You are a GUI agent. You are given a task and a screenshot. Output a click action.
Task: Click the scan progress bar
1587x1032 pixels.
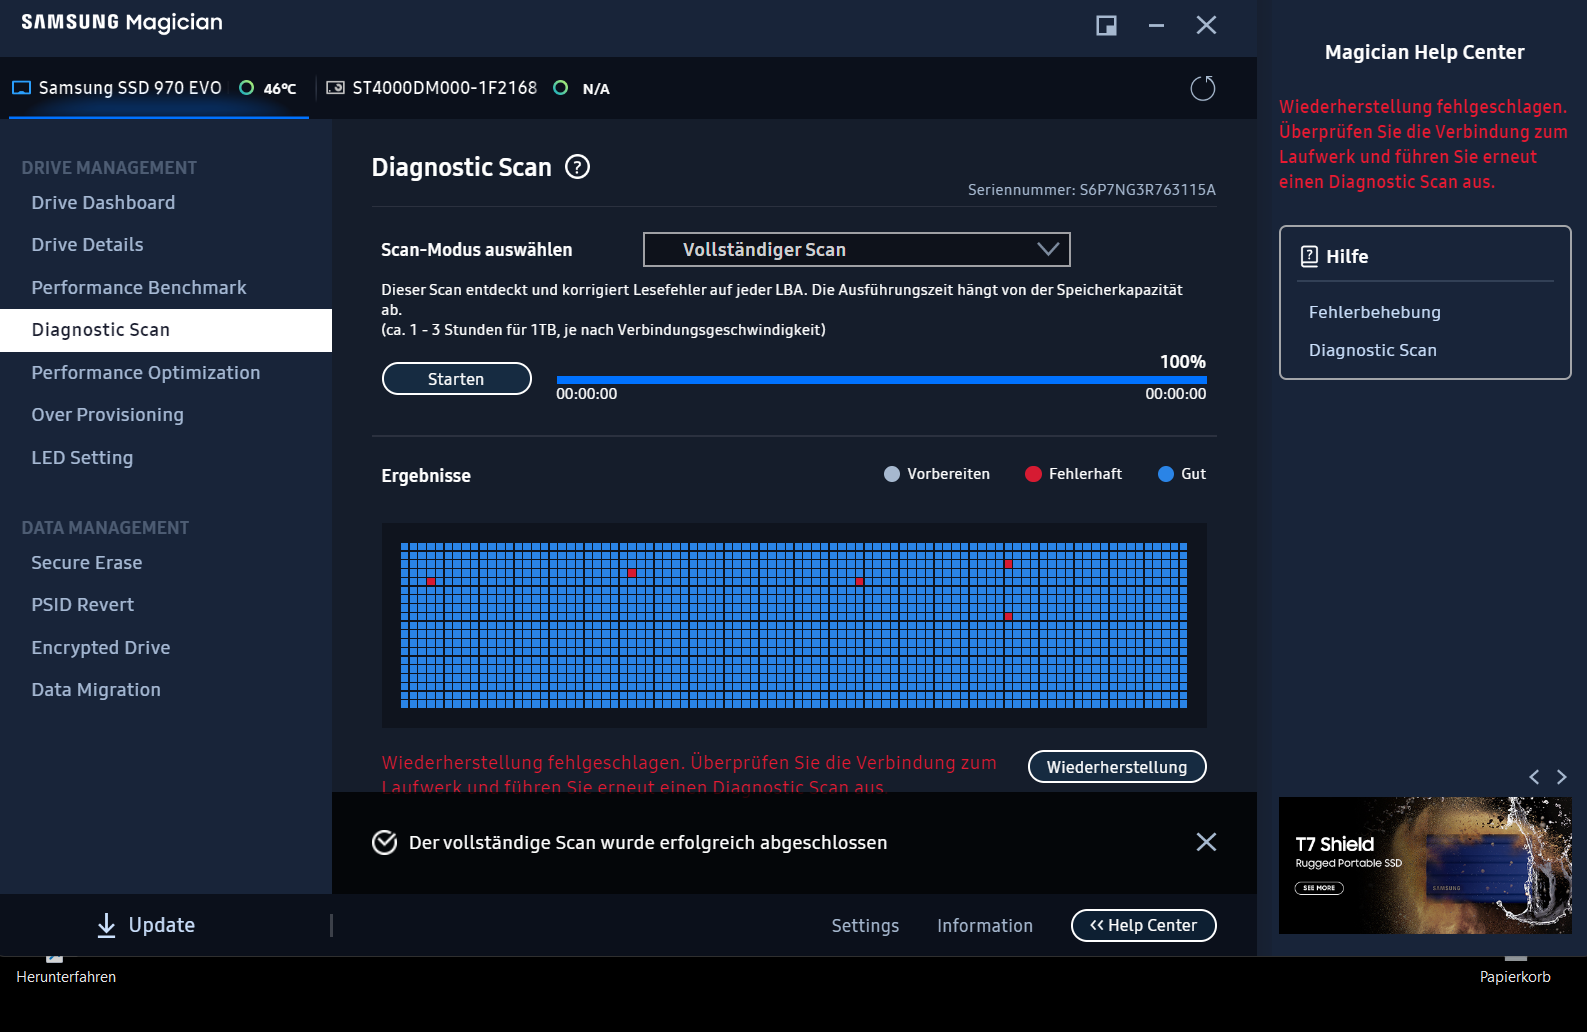pos(881,380)
